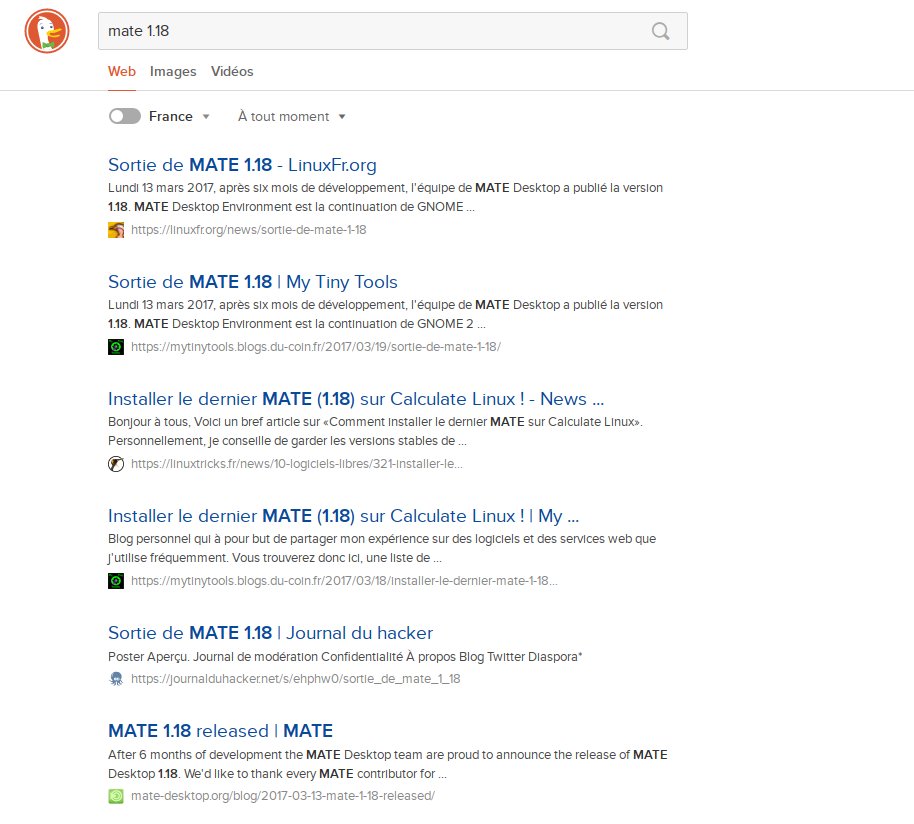Click snippet 'Bonjour à tous, Voici un bref article'
The height and width of the screenshot is (824, 914).
click(375, 431)
